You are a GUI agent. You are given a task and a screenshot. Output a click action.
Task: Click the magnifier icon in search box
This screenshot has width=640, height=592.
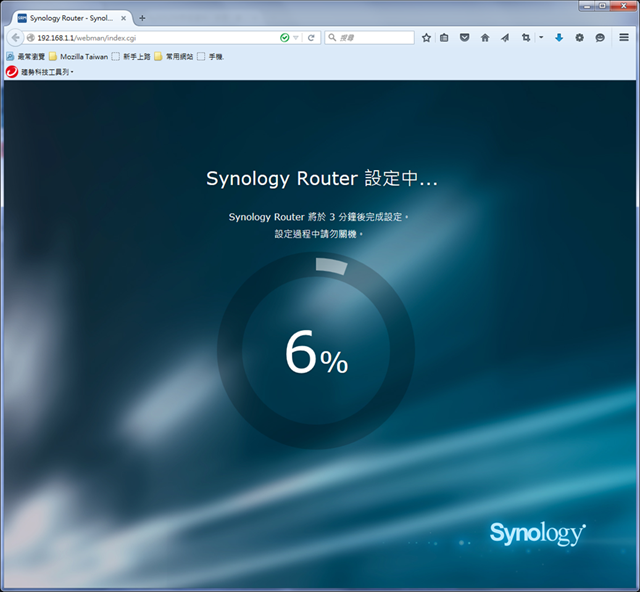point(332,38)
